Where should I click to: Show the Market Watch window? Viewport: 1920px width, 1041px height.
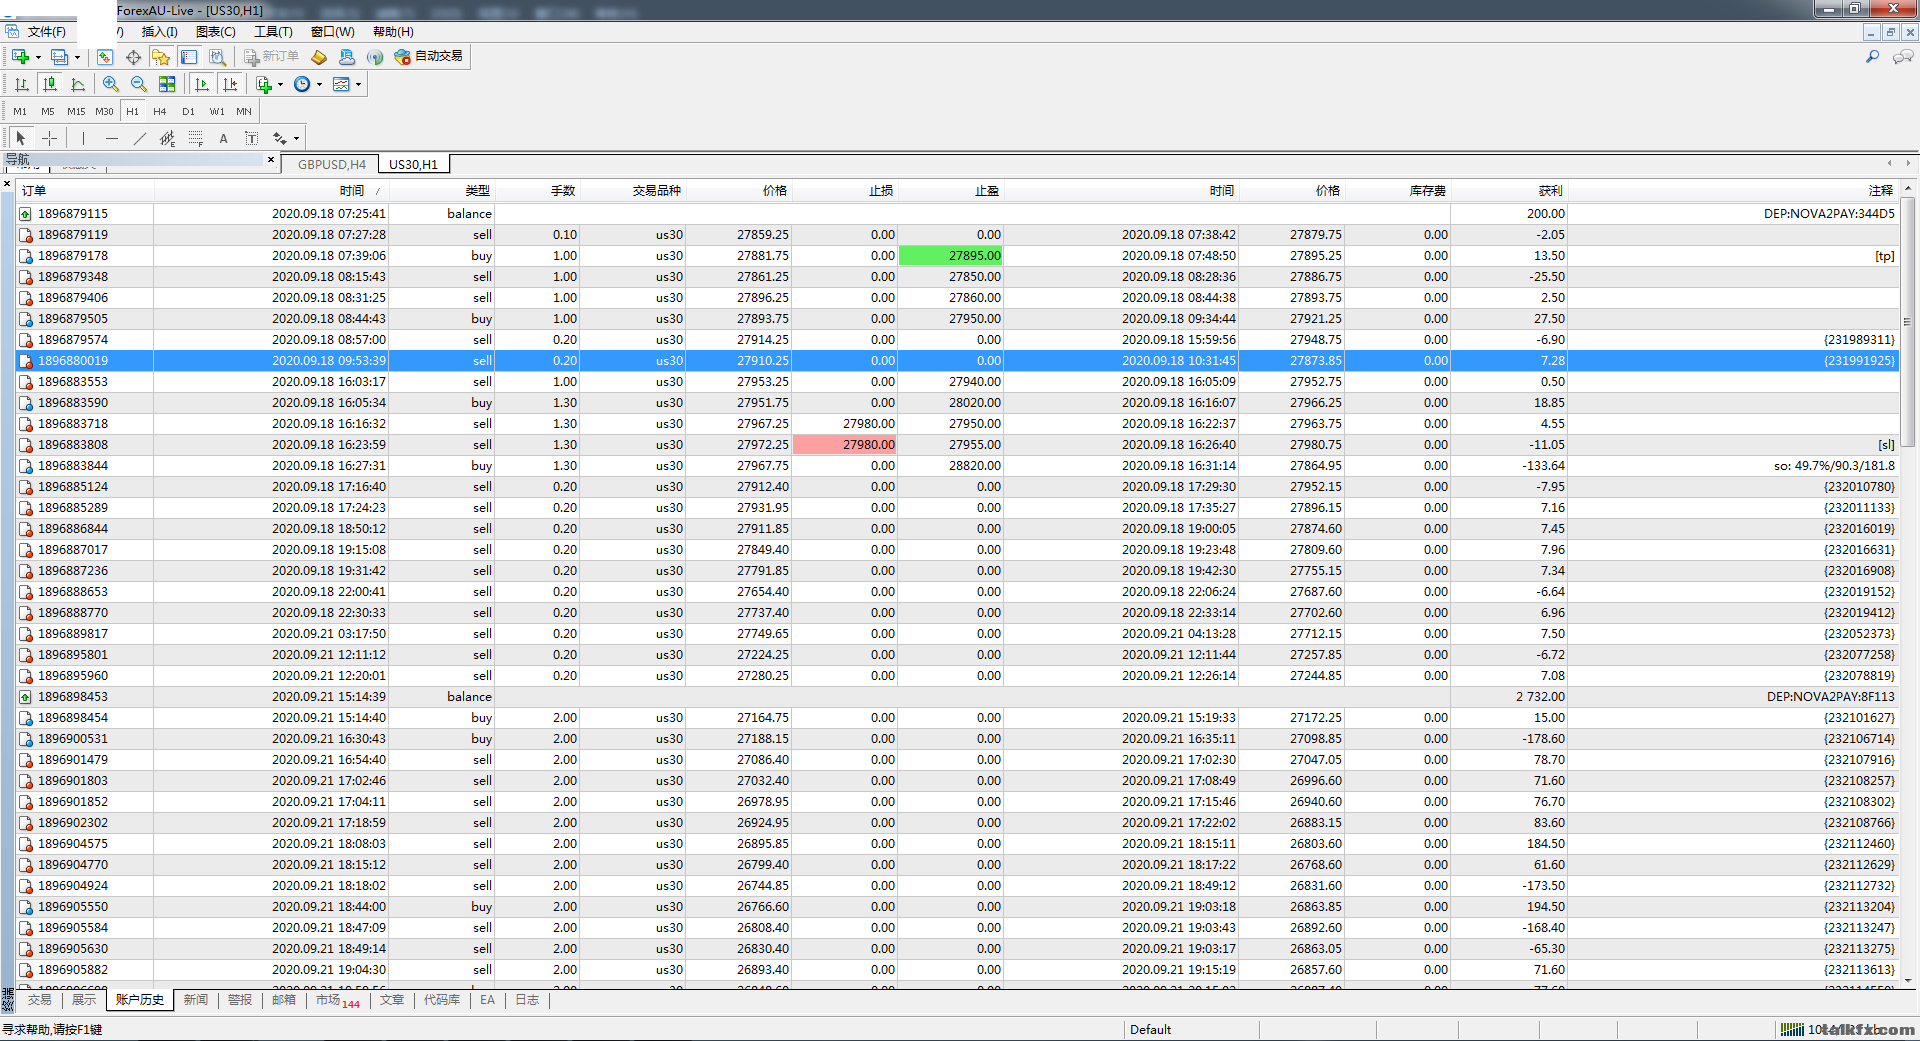[x=105, y=57]
